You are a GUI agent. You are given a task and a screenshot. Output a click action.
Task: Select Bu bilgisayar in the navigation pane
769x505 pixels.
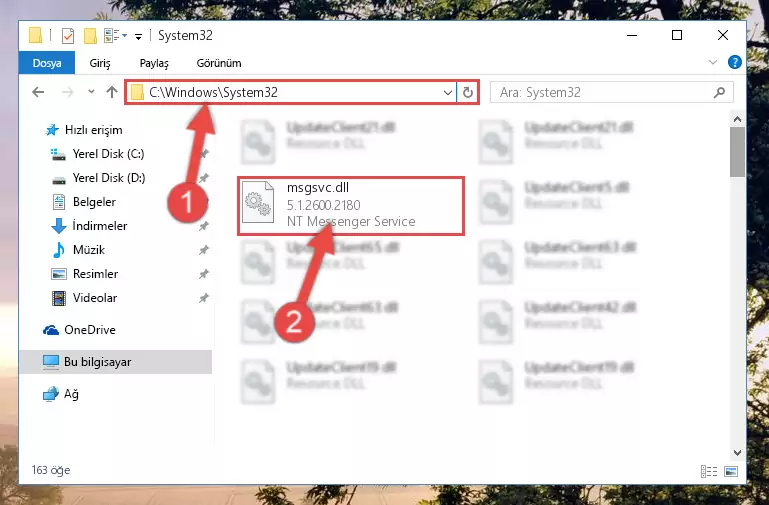pyautogui.click(x=116, y=362)
